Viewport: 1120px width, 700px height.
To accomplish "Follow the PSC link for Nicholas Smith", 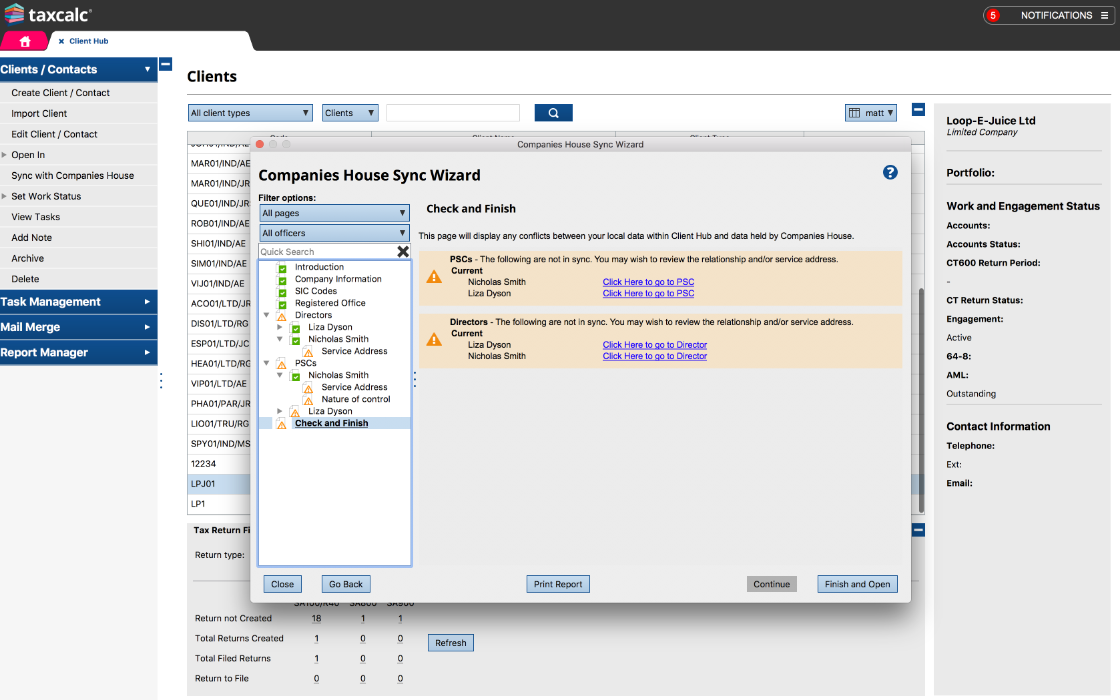I will (x=649, y=282).
